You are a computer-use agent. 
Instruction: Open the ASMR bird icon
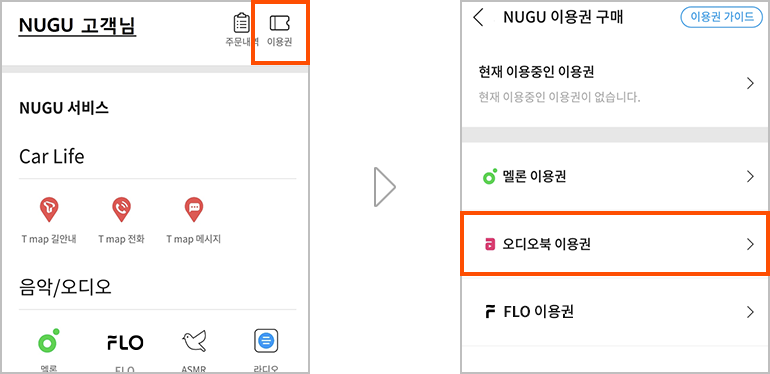point(194,341)
